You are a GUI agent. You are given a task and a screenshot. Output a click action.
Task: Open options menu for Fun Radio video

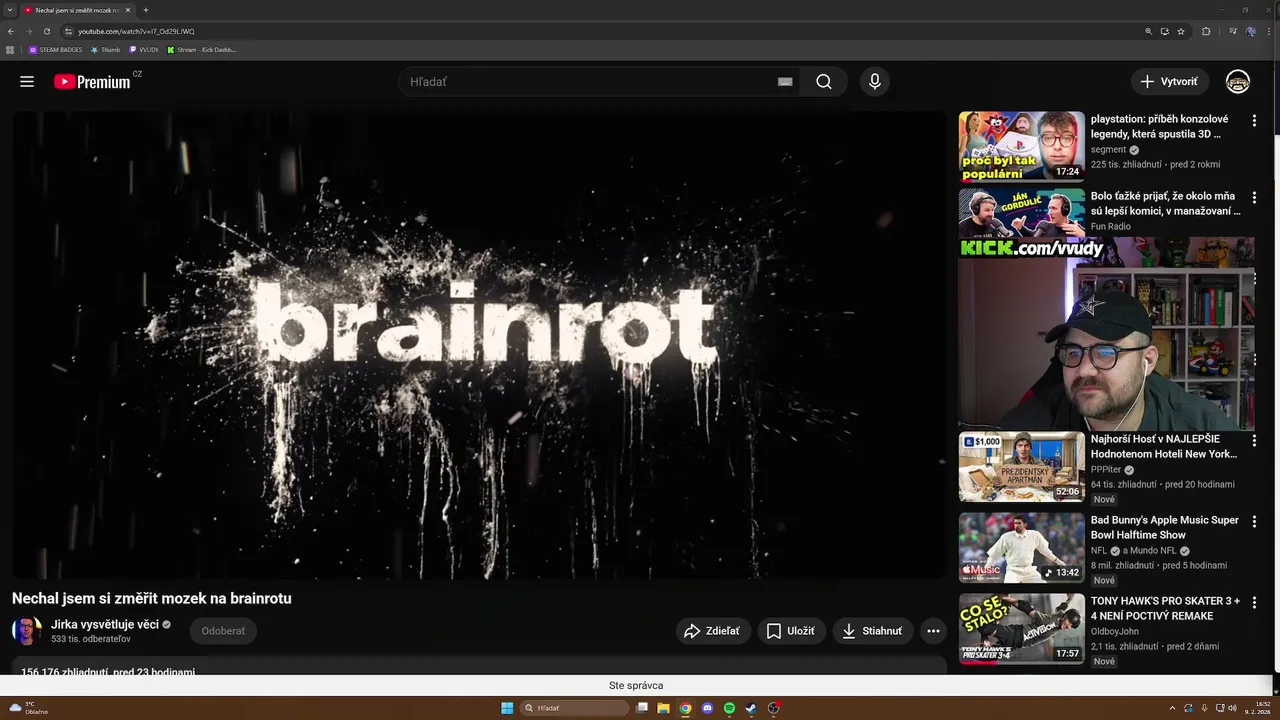point(1254,198)
